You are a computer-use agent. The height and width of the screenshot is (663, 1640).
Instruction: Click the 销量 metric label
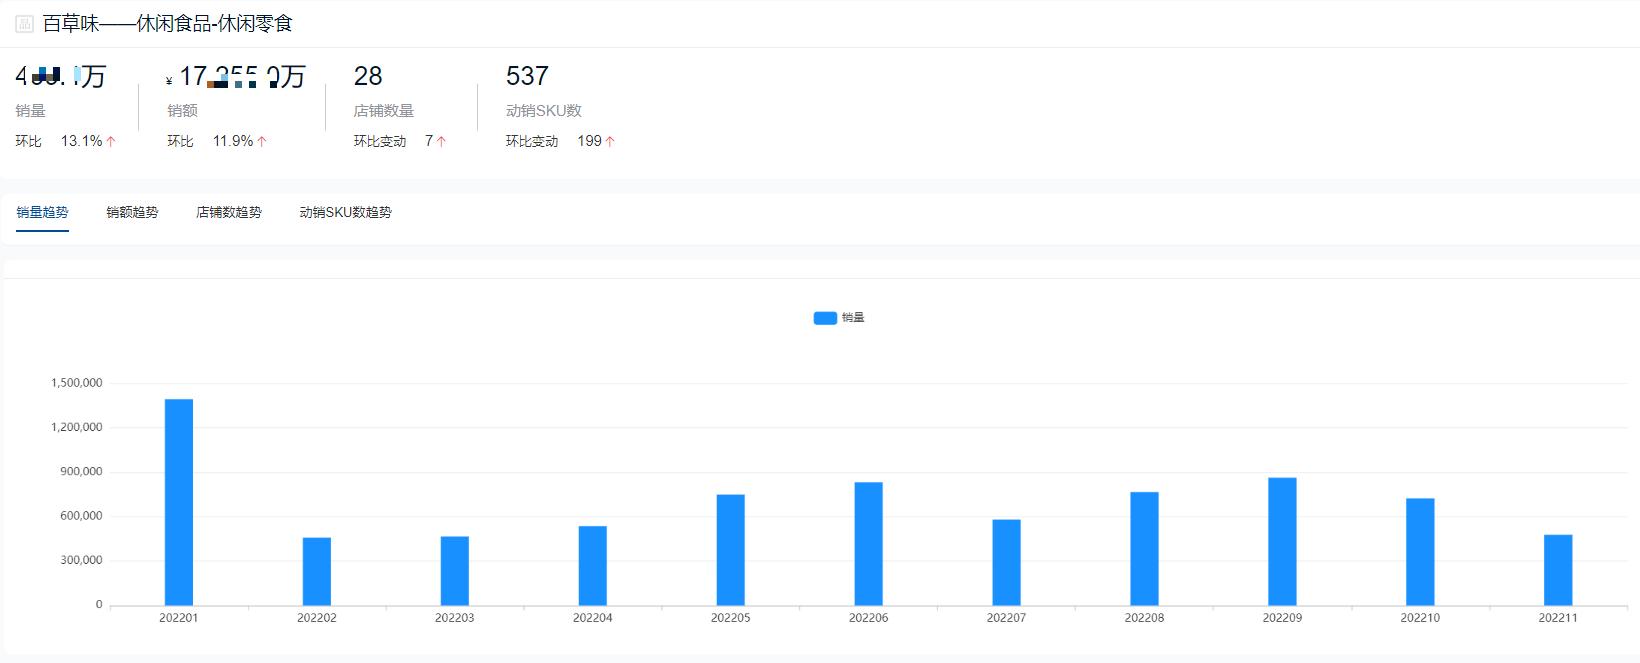[31, 111]
